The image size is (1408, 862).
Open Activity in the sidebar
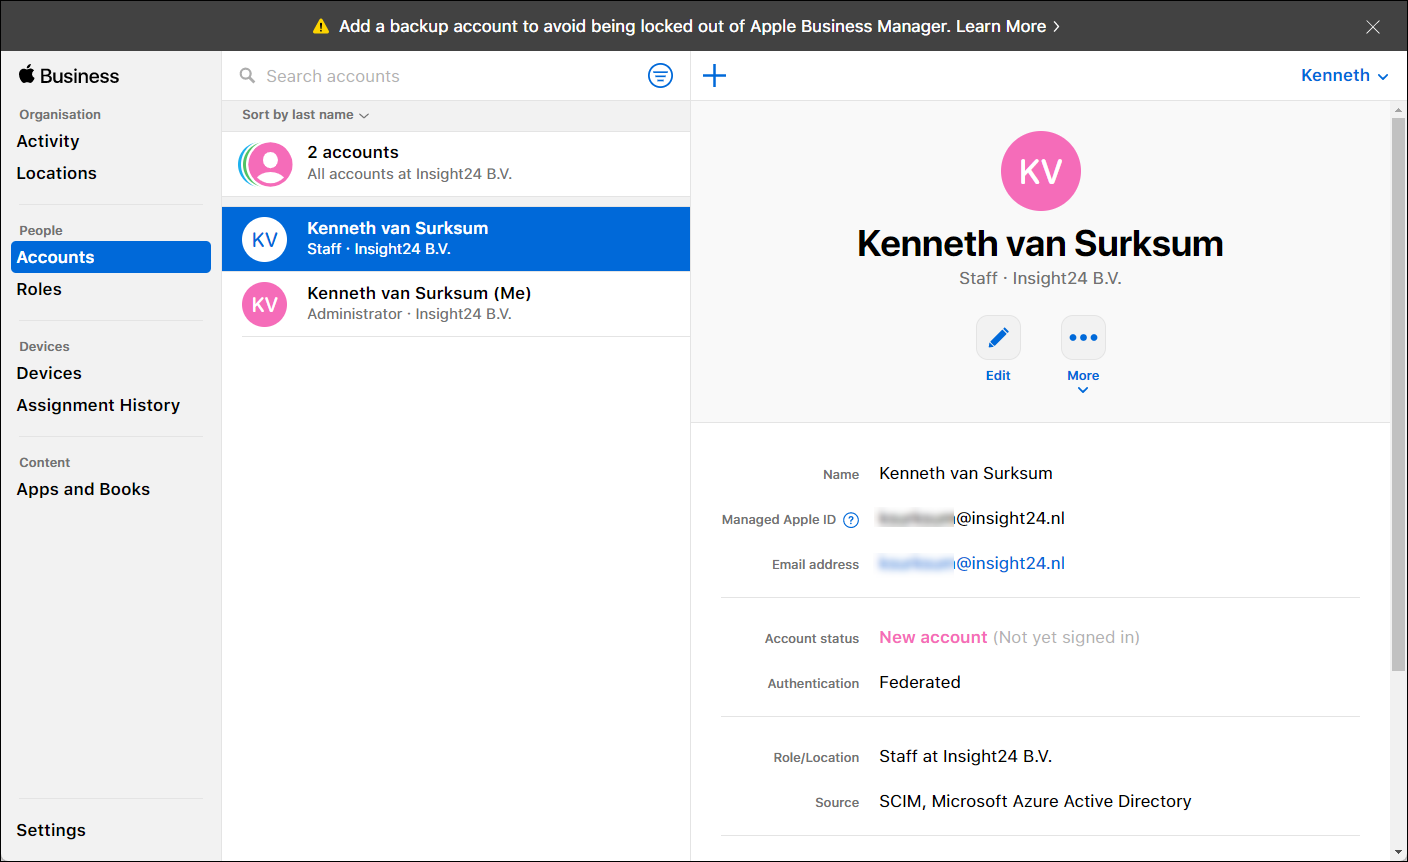(48, 141)
